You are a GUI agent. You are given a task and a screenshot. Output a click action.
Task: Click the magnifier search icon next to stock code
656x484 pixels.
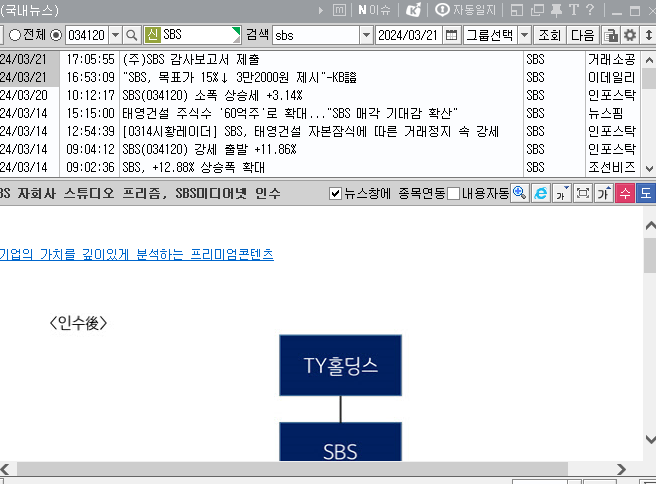(132, 35)
